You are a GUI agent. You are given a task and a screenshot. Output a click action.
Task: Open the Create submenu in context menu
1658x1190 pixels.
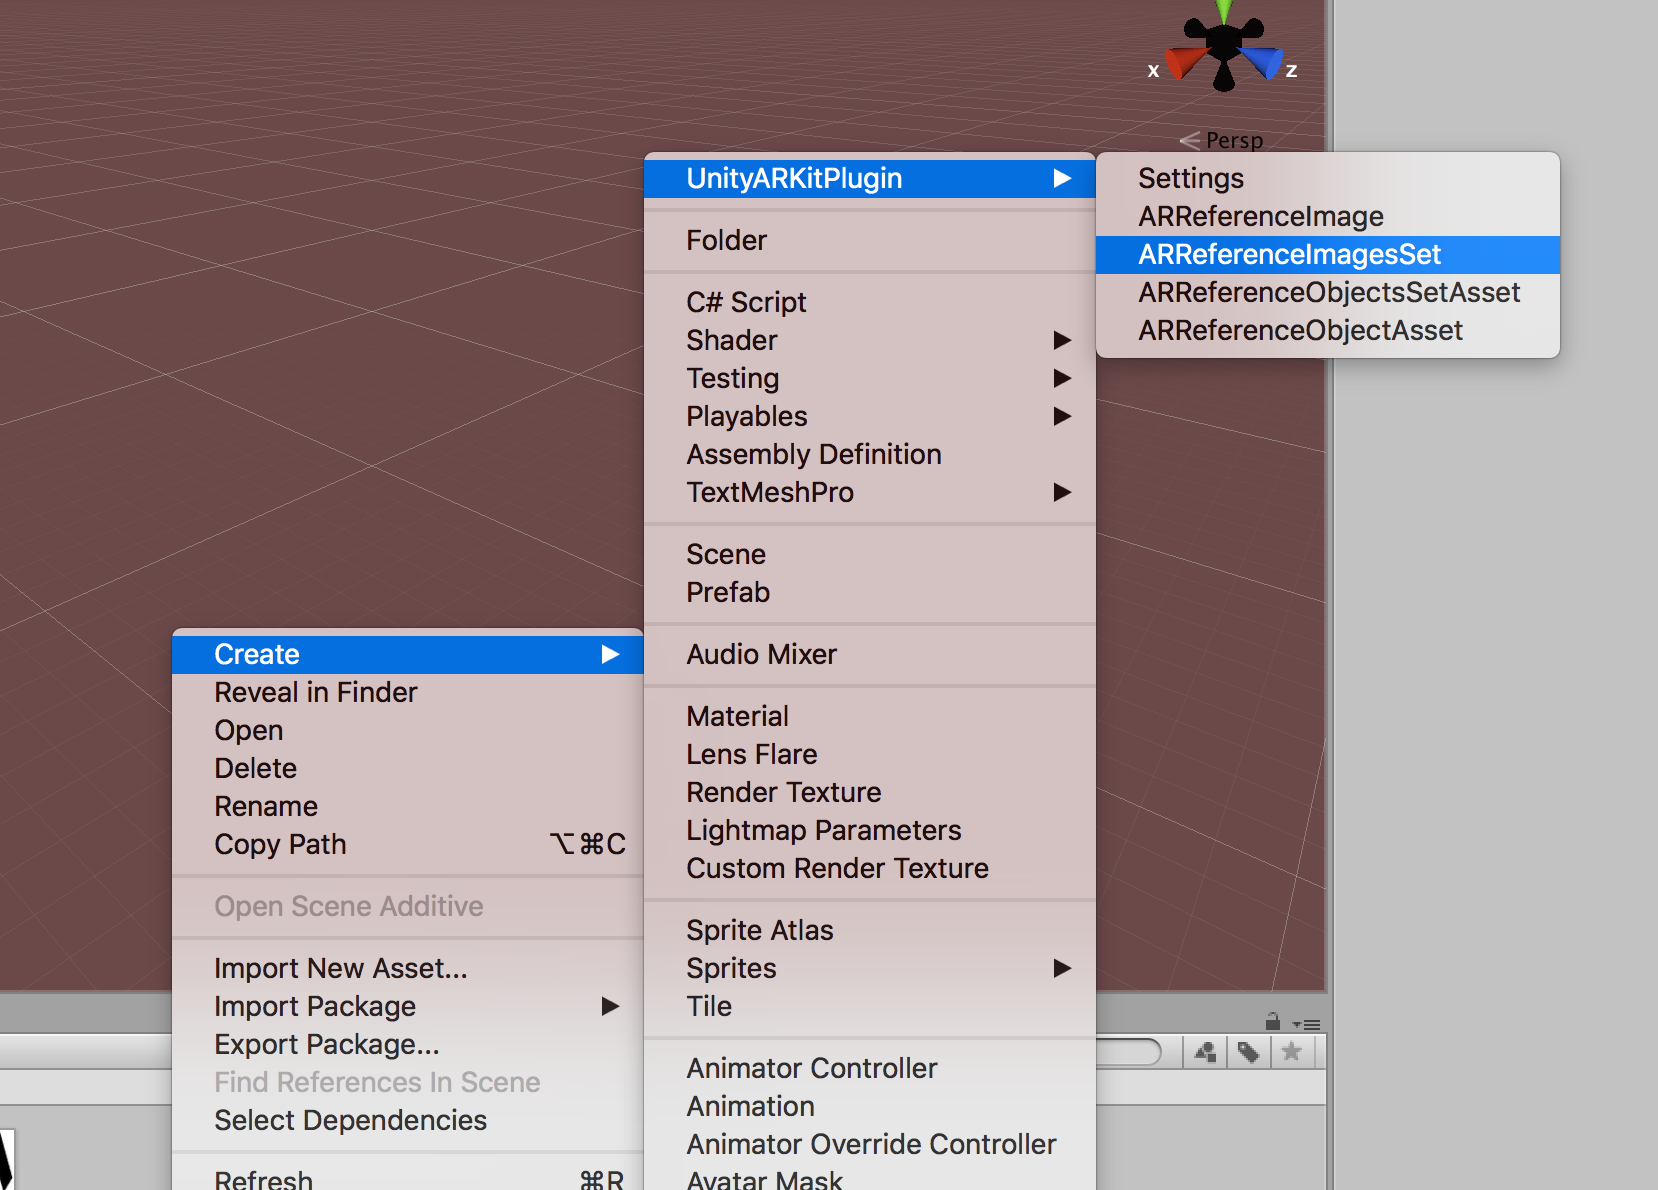[408, 654]
